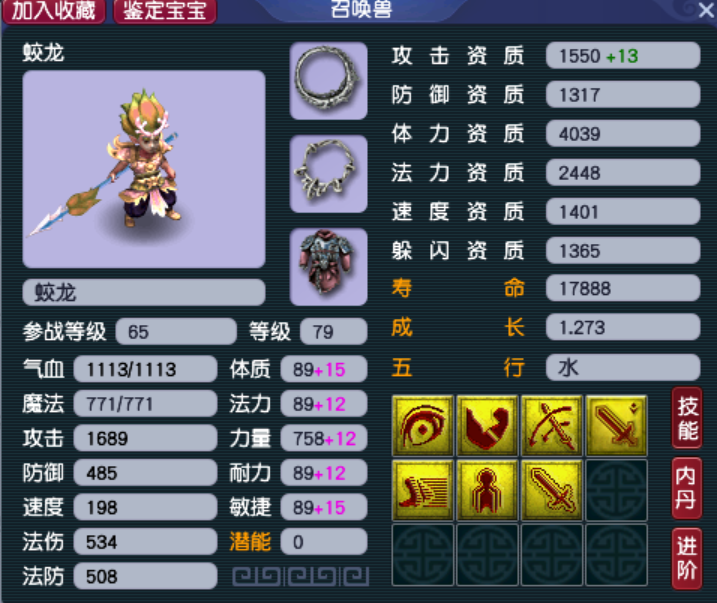Select the human figure skill icon

(x=487, y=490)
